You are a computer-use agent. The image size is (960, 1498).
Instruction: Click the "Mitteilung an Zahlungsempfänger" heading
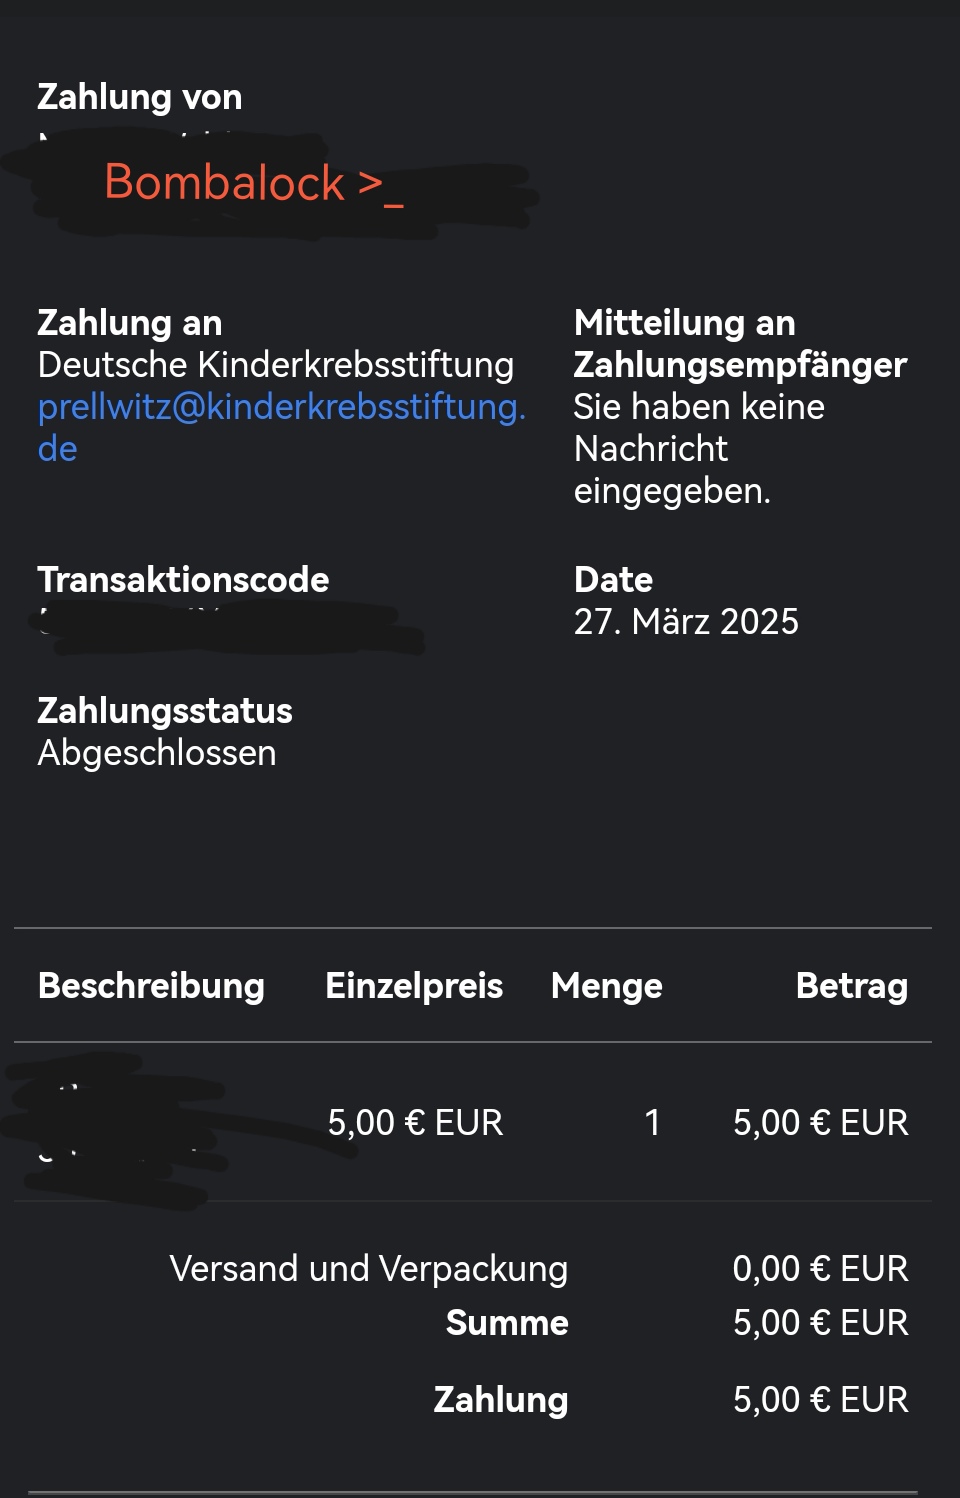tap(740, 344)
